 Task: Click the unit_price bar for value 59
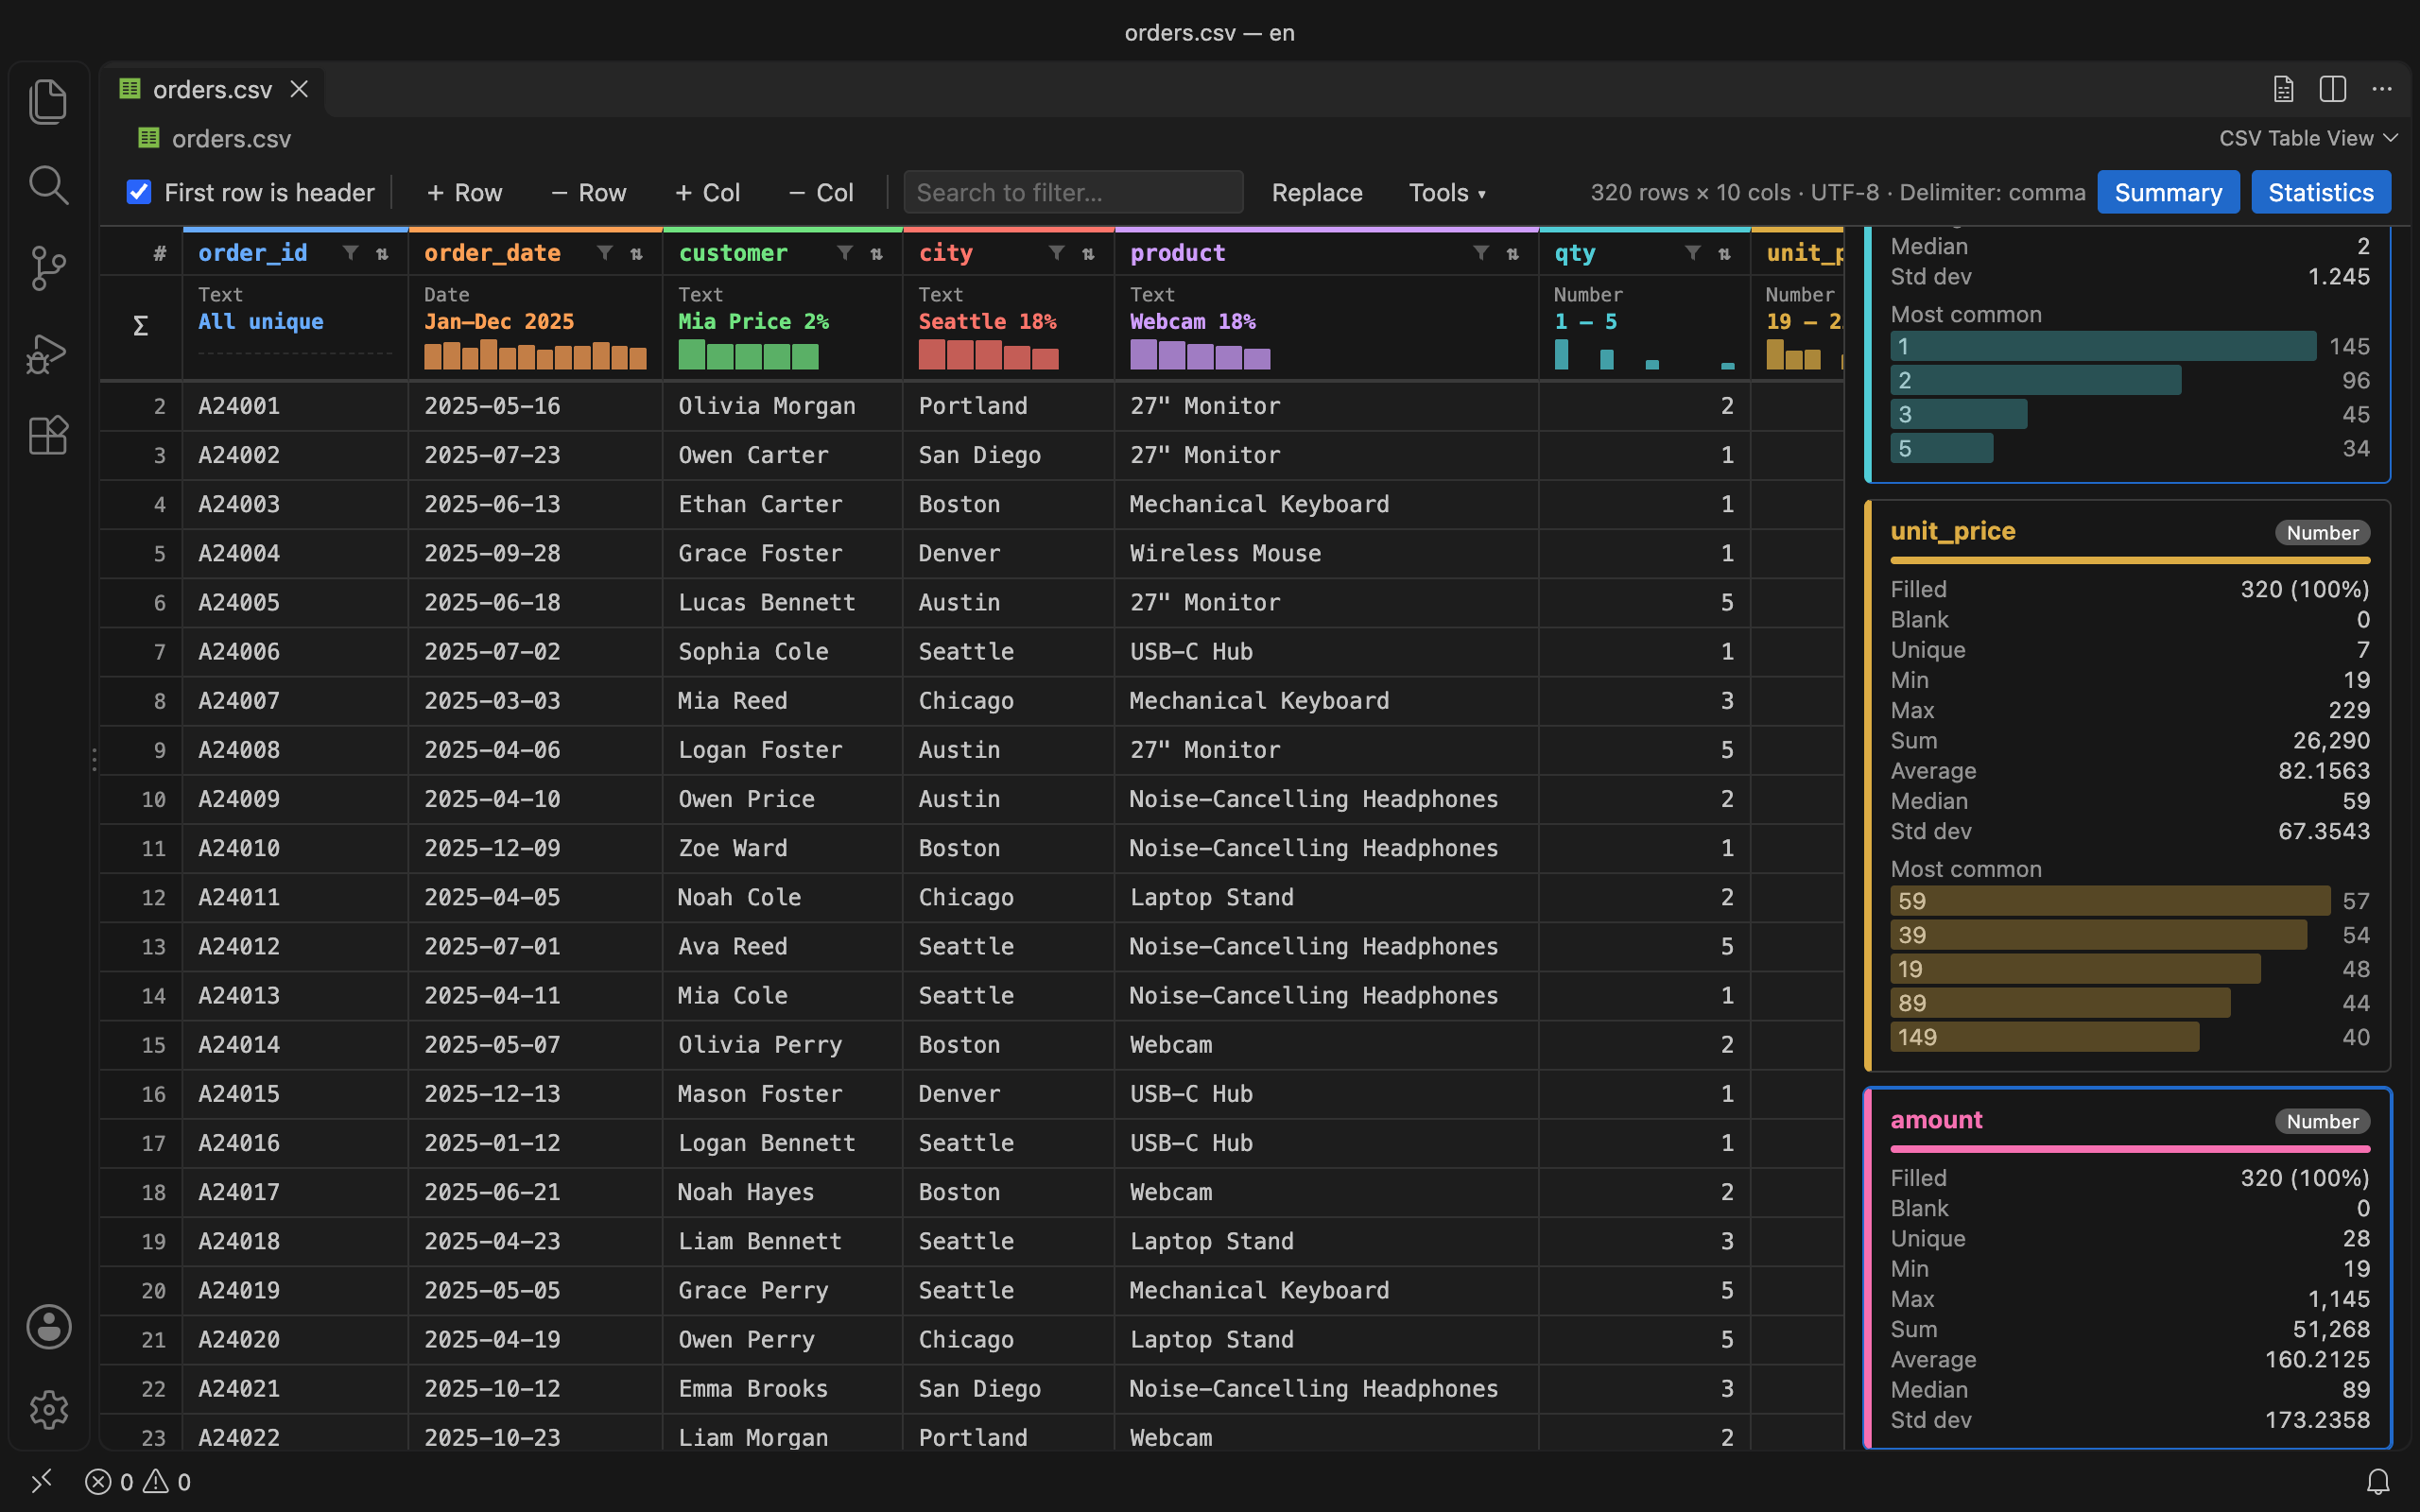[x=2110, y=900]
